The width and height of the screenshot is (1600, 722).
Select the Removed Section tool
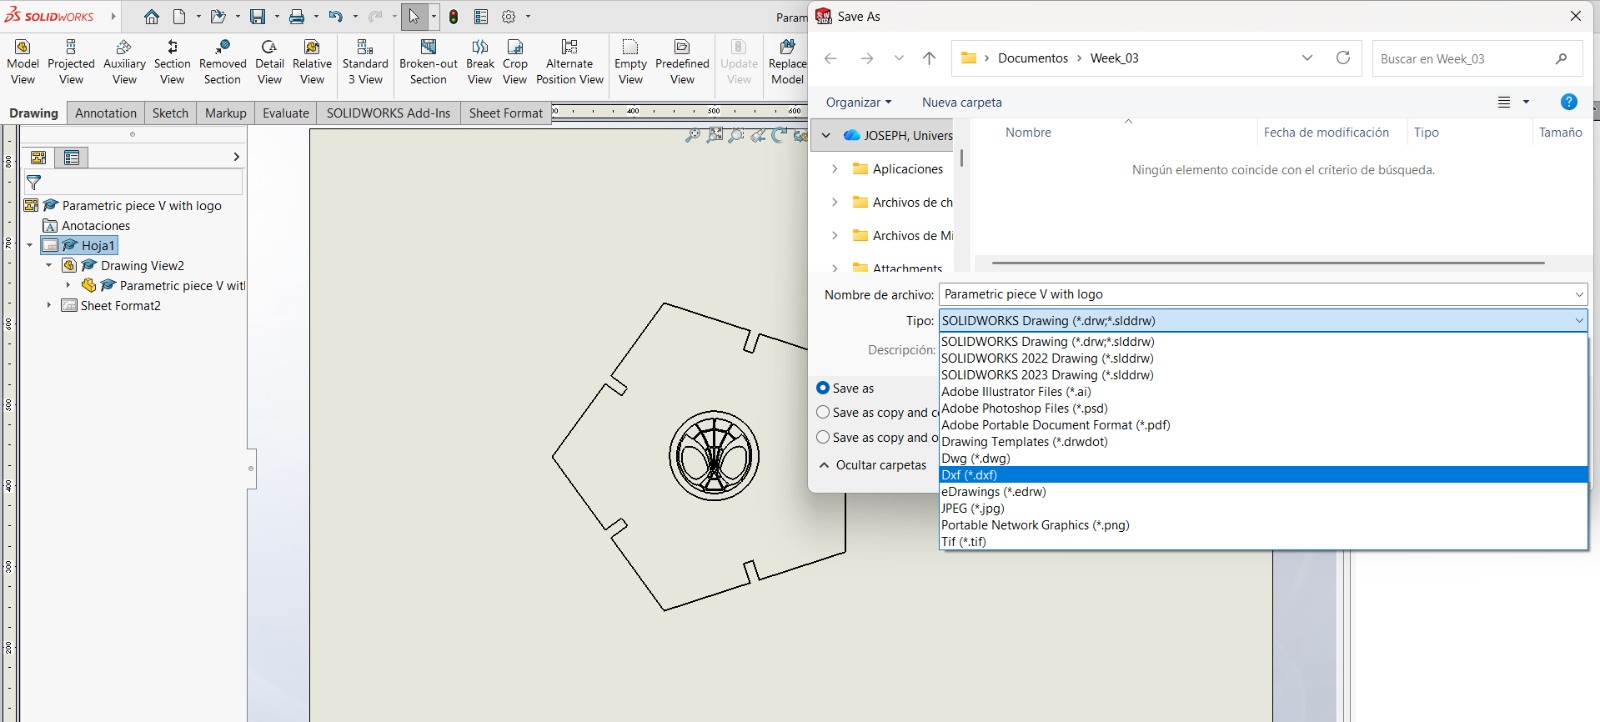click(222, 62)
